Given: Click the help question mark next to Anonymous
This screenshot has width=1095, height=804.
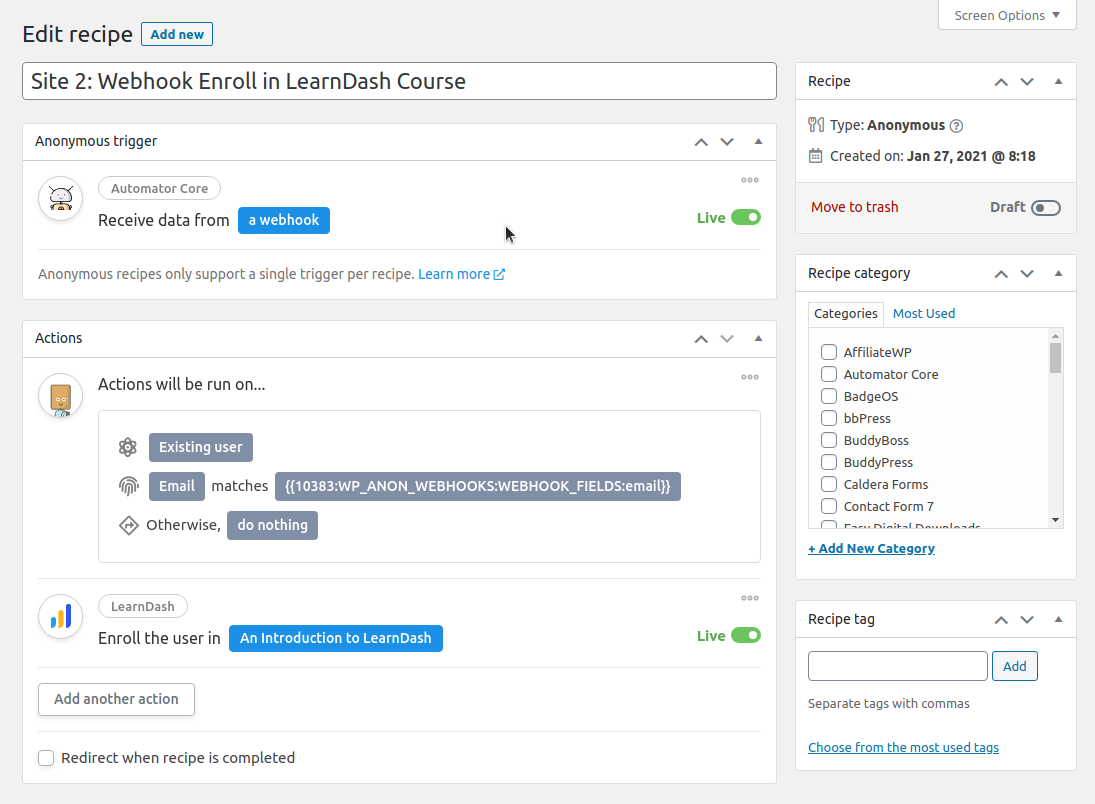Looking at the screenshot, I should (957, 126).
